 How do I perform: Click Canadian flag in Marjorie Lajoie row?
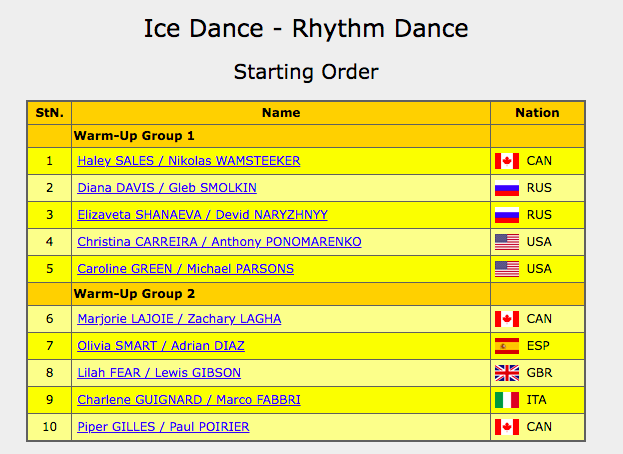507,319
